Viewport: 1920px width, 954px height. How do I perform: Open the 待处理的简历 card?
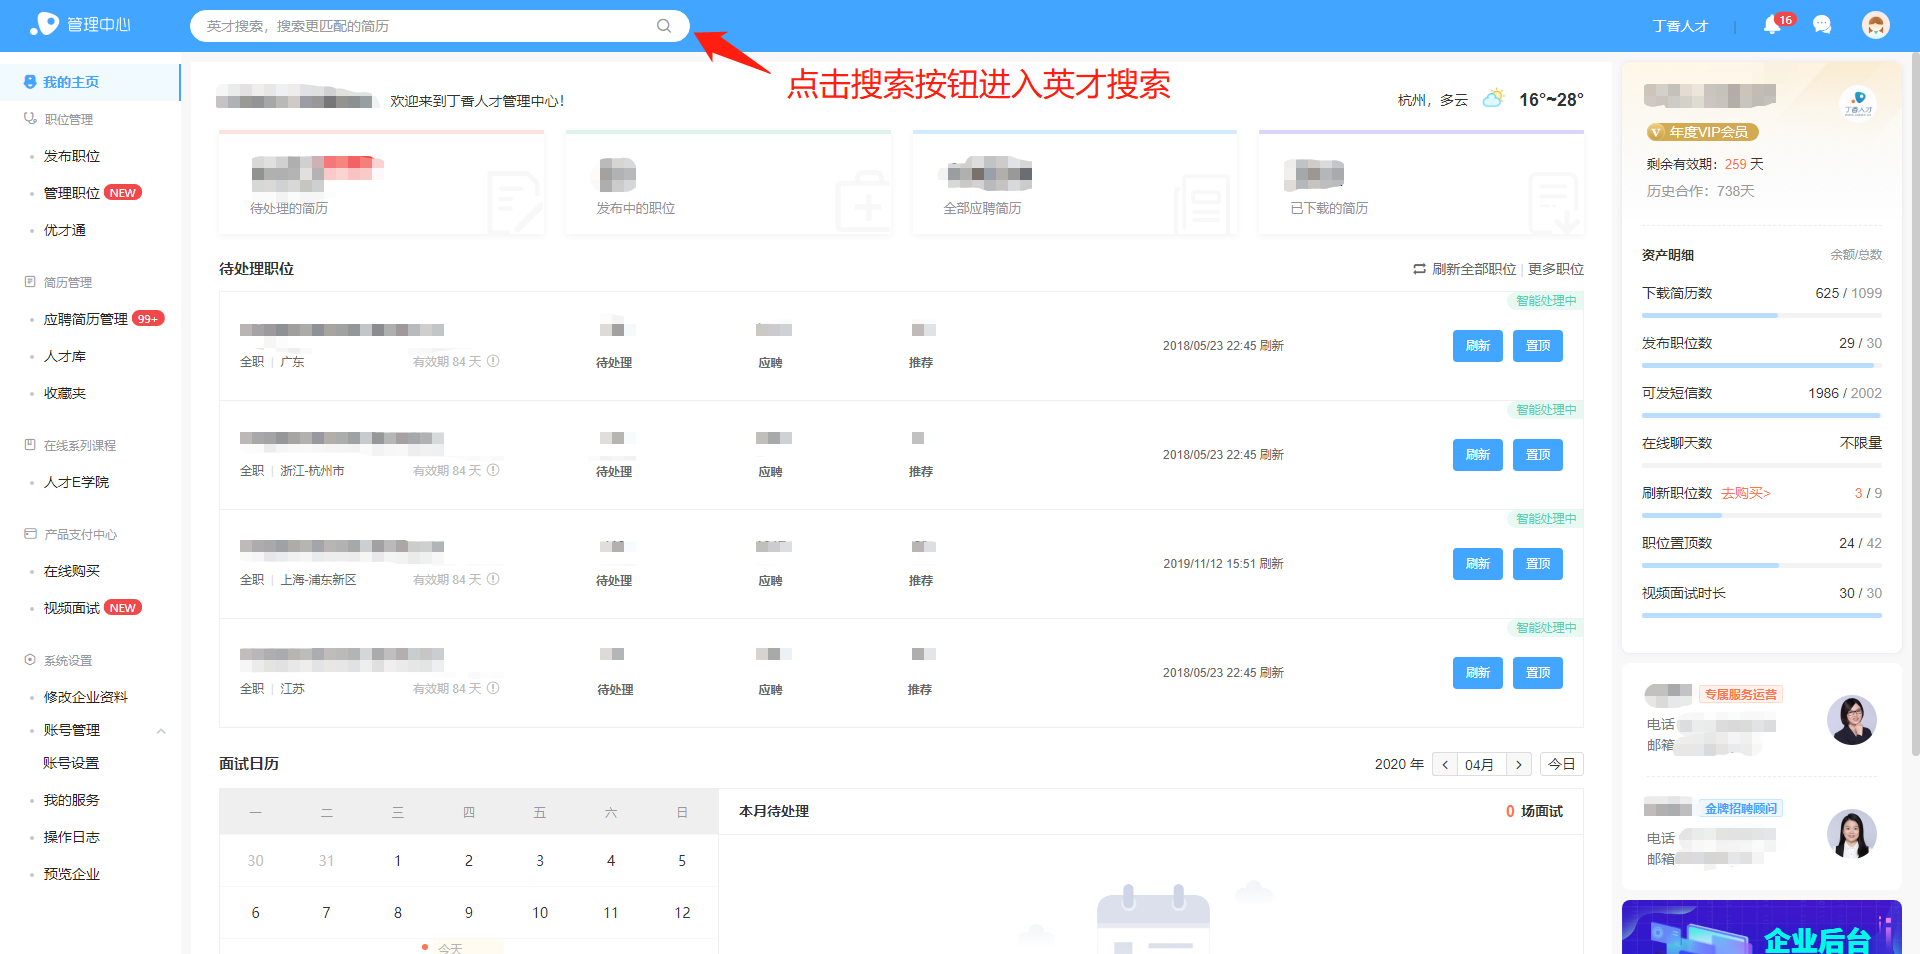pyautogui.click(x=382, y=184)
